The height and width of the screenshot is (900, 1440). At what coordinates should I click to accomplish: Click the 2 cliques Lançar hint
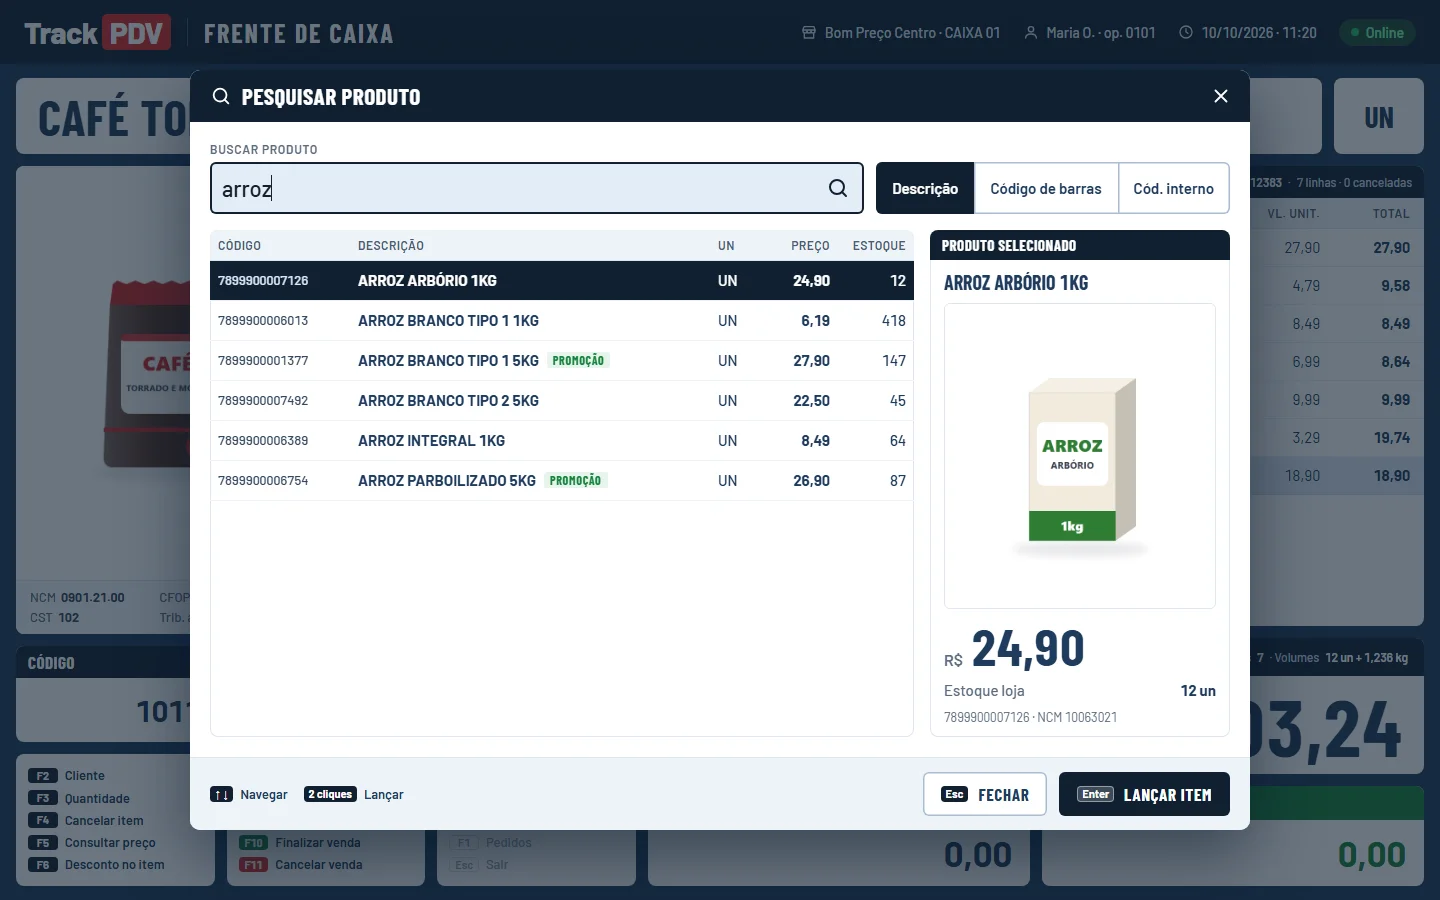(354, 795)
